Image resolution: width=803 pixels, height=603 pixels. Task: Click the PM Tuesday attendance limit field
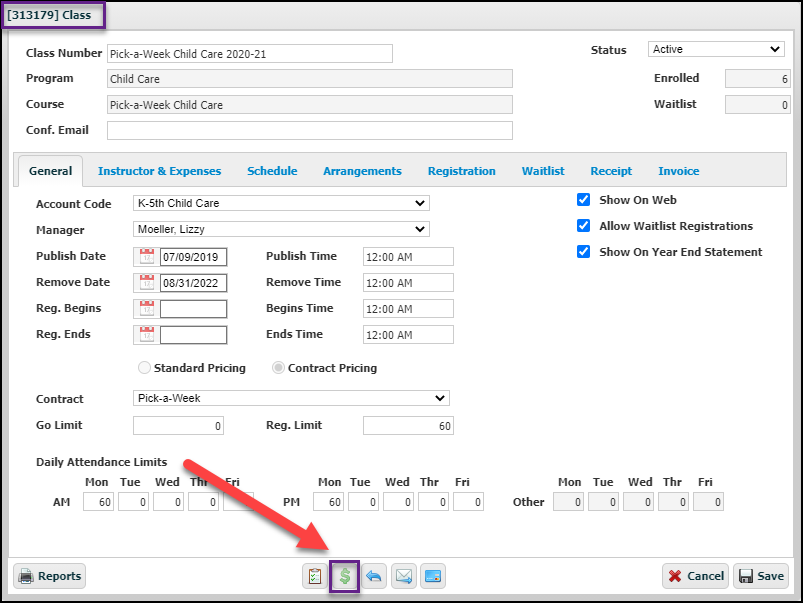(x=363, y=502)
